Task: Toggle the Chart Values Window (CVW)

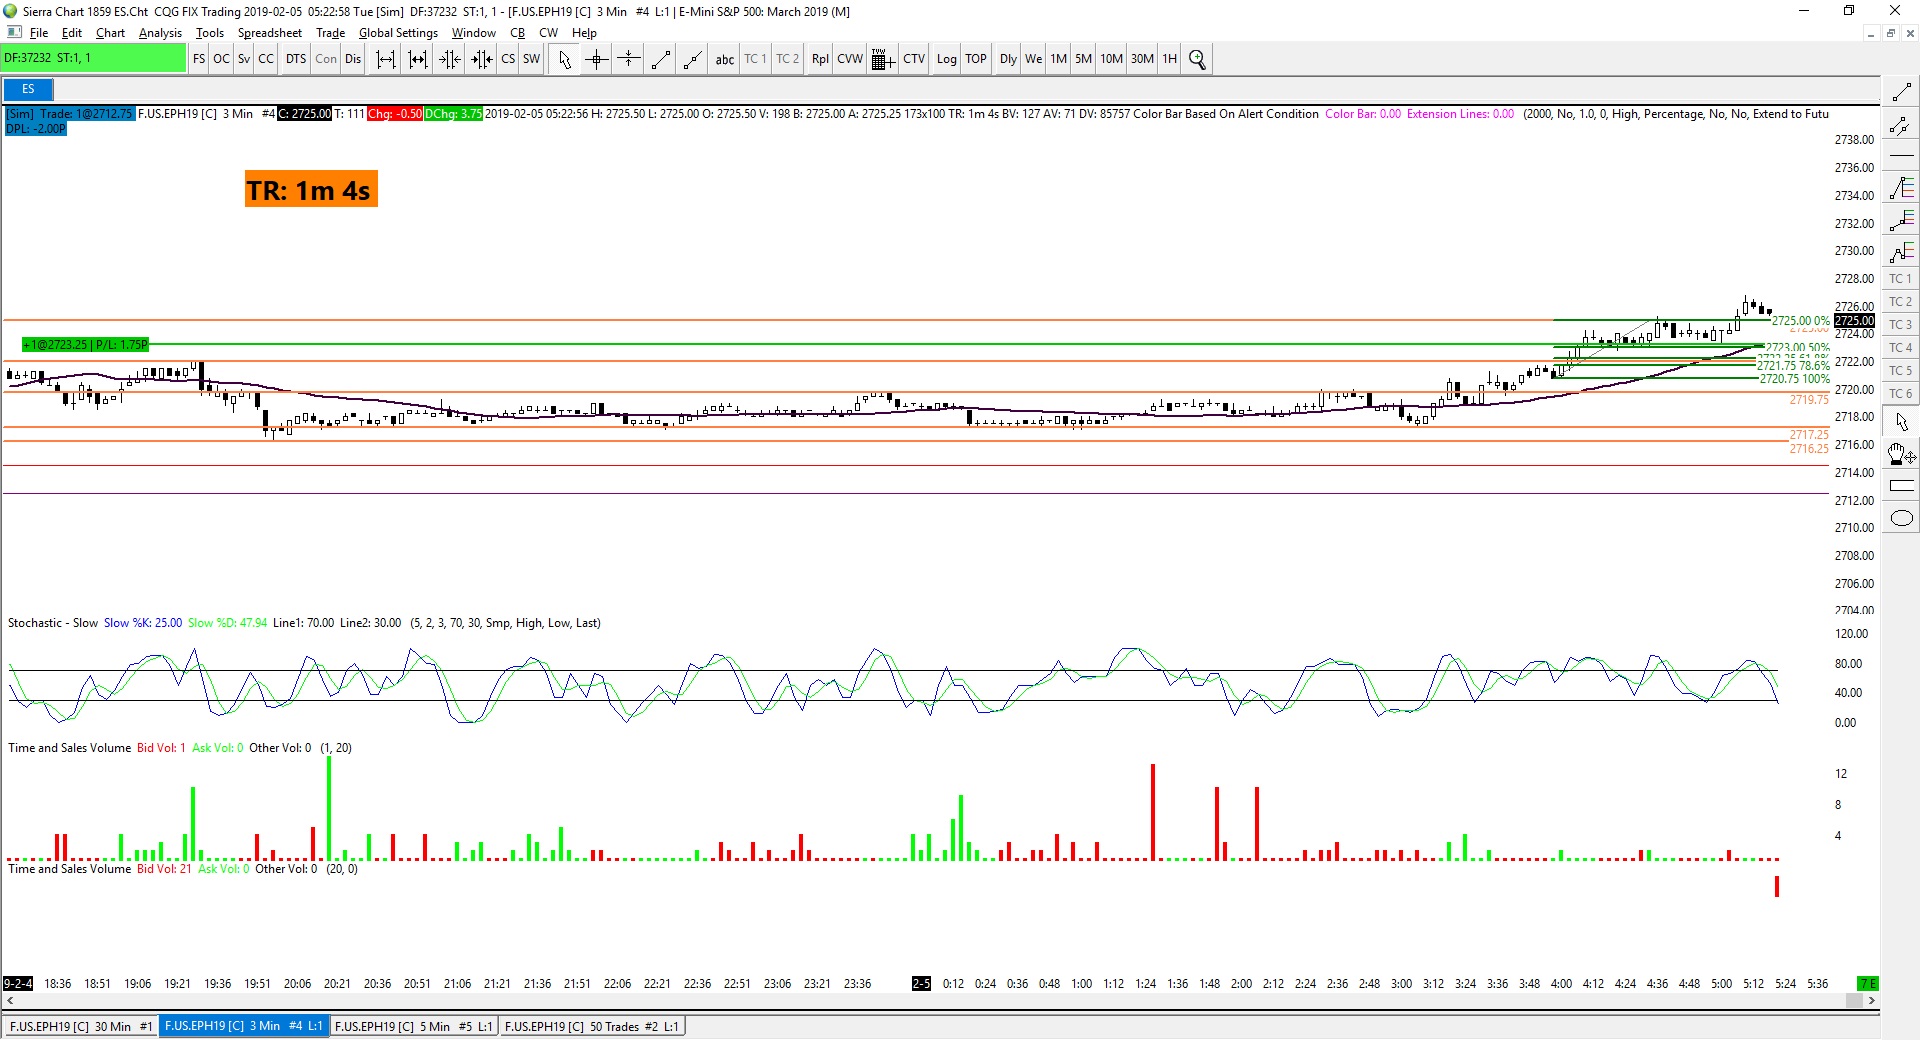Action: [x=850, y=59]
